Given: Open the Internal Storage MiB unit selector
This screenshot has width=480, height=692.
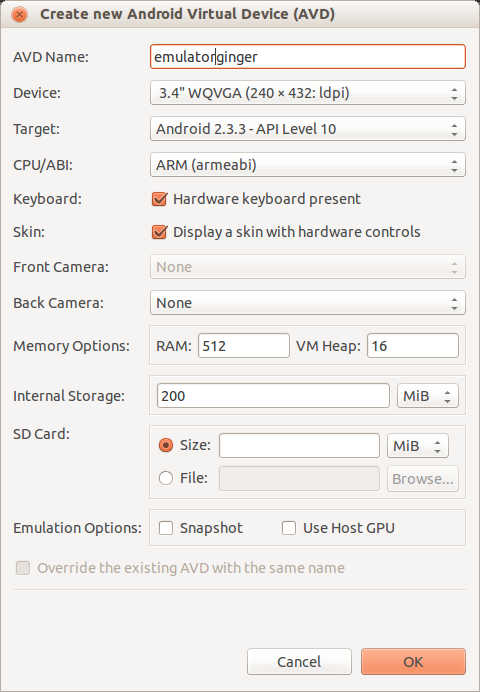Looking at the screenshot, I should pyautogui.click(x=428, y=396).
